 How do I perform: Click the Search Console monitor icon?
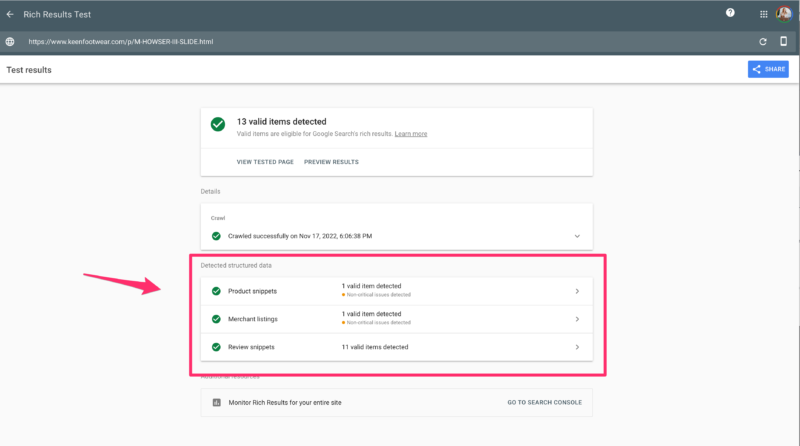click(x=216, y=402)
